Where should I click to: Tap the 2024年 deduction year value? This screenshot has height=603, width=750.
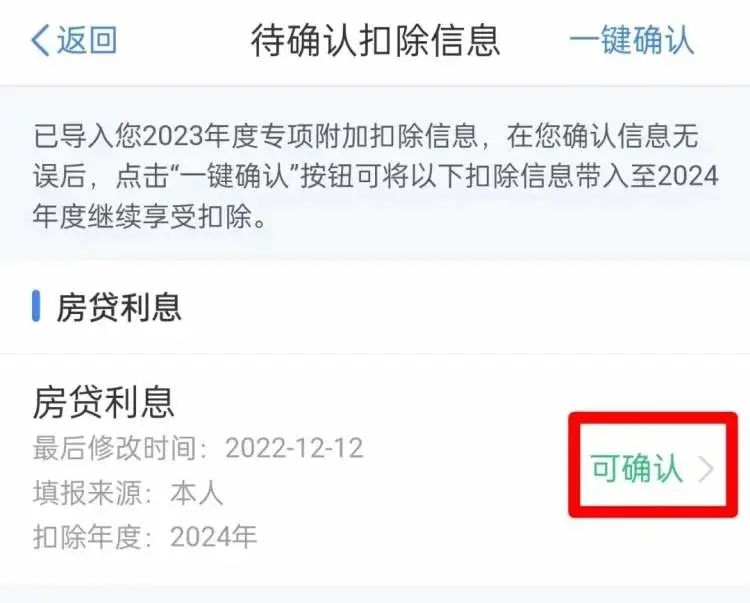(x=214, y=537)
